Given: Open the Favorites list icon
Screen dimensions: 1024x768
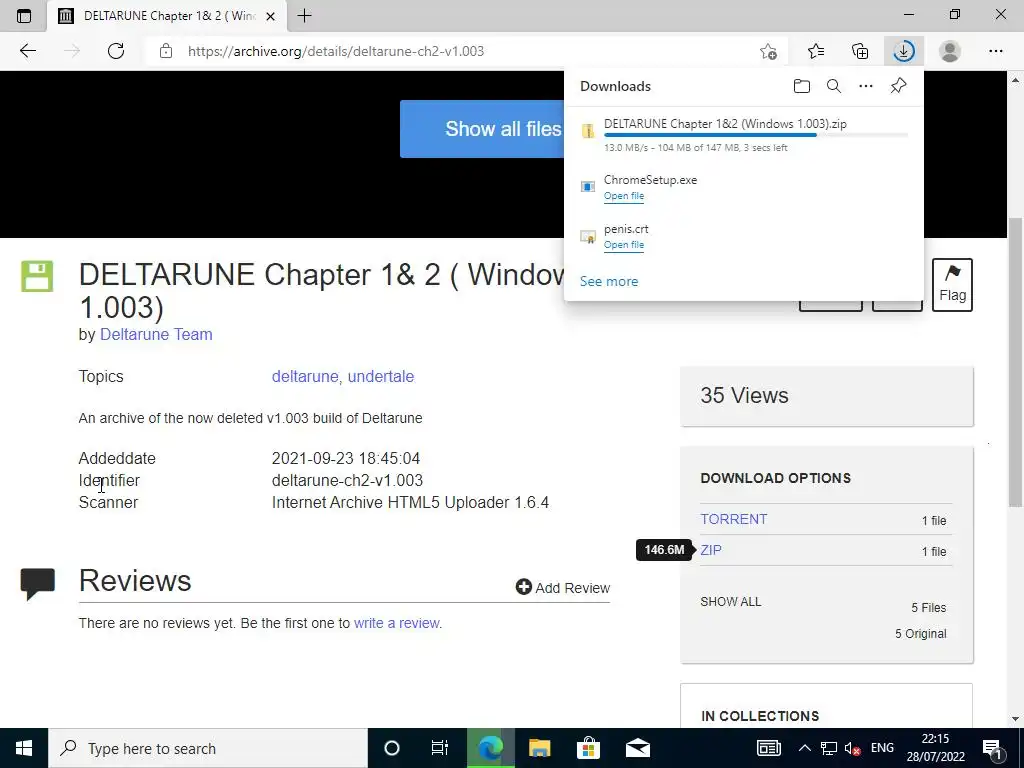Looking at the screenshot, I should 815,51.
